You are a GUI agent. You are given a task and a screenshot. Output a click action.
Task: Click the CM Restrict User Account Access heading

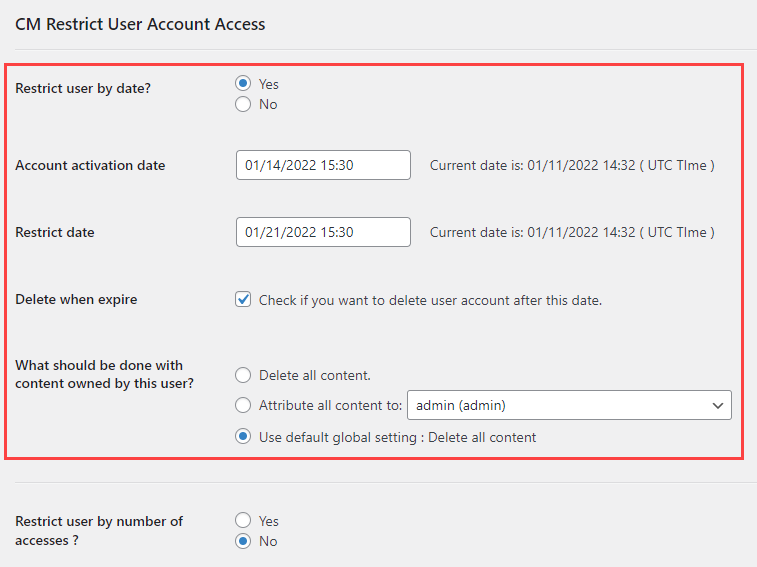pyautogui.click(x=140, y=24)
